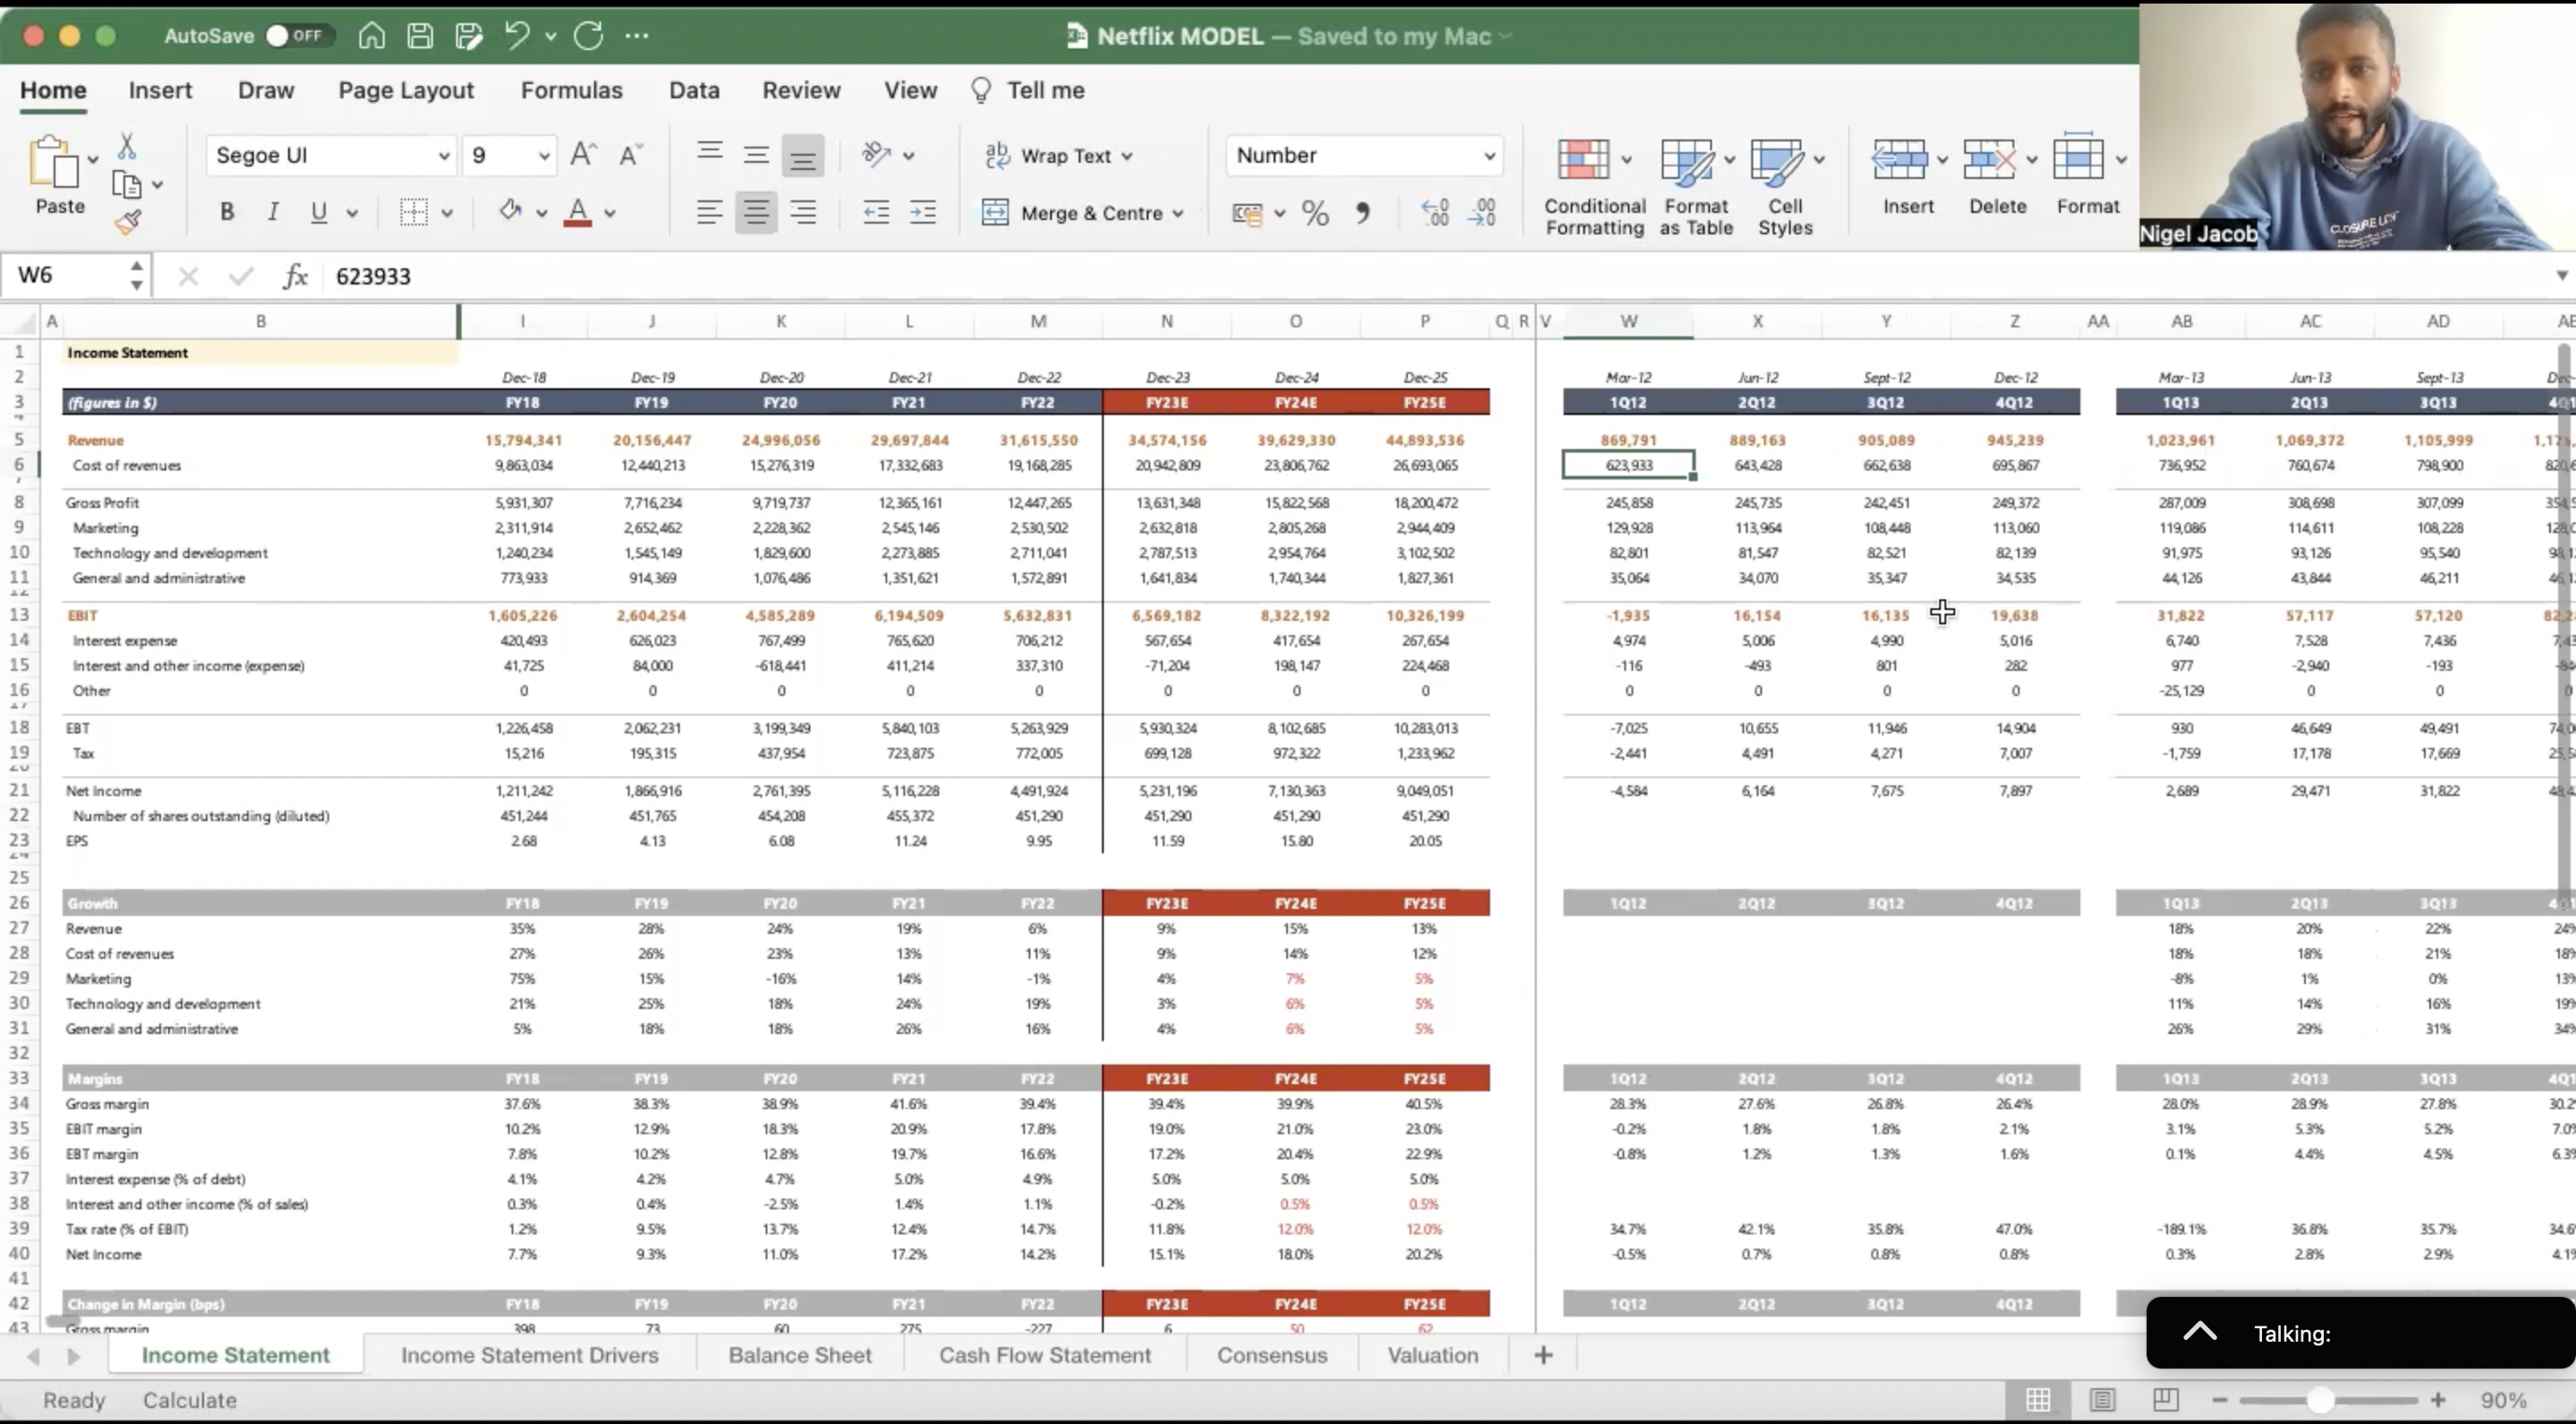Click the Comma style icon
The height and width of the screenshot is (1424, 2576).
coord(1362,213)
